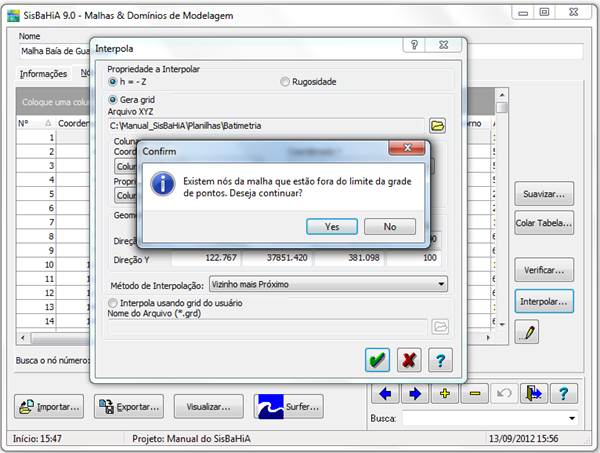Click the exit door icon
The width and height of the screenshot is (600, 453).
coord(534,393)
